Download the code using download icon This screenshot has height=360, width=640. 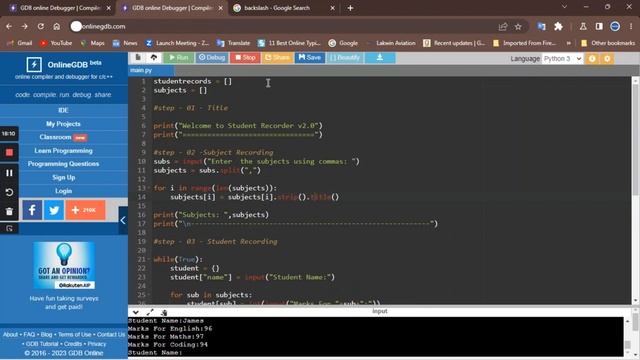(380, 58)
